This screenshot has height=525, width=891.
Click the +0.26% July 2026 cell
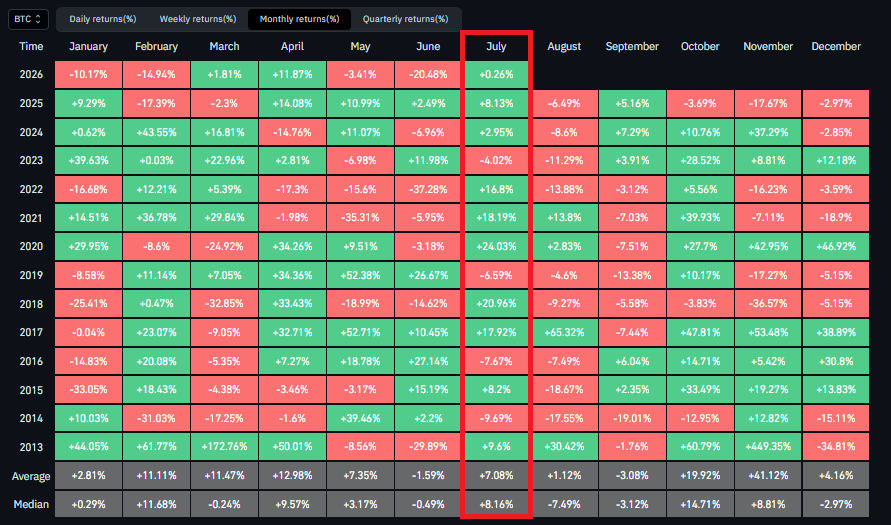pyautogui.click(x=496, y=74)
